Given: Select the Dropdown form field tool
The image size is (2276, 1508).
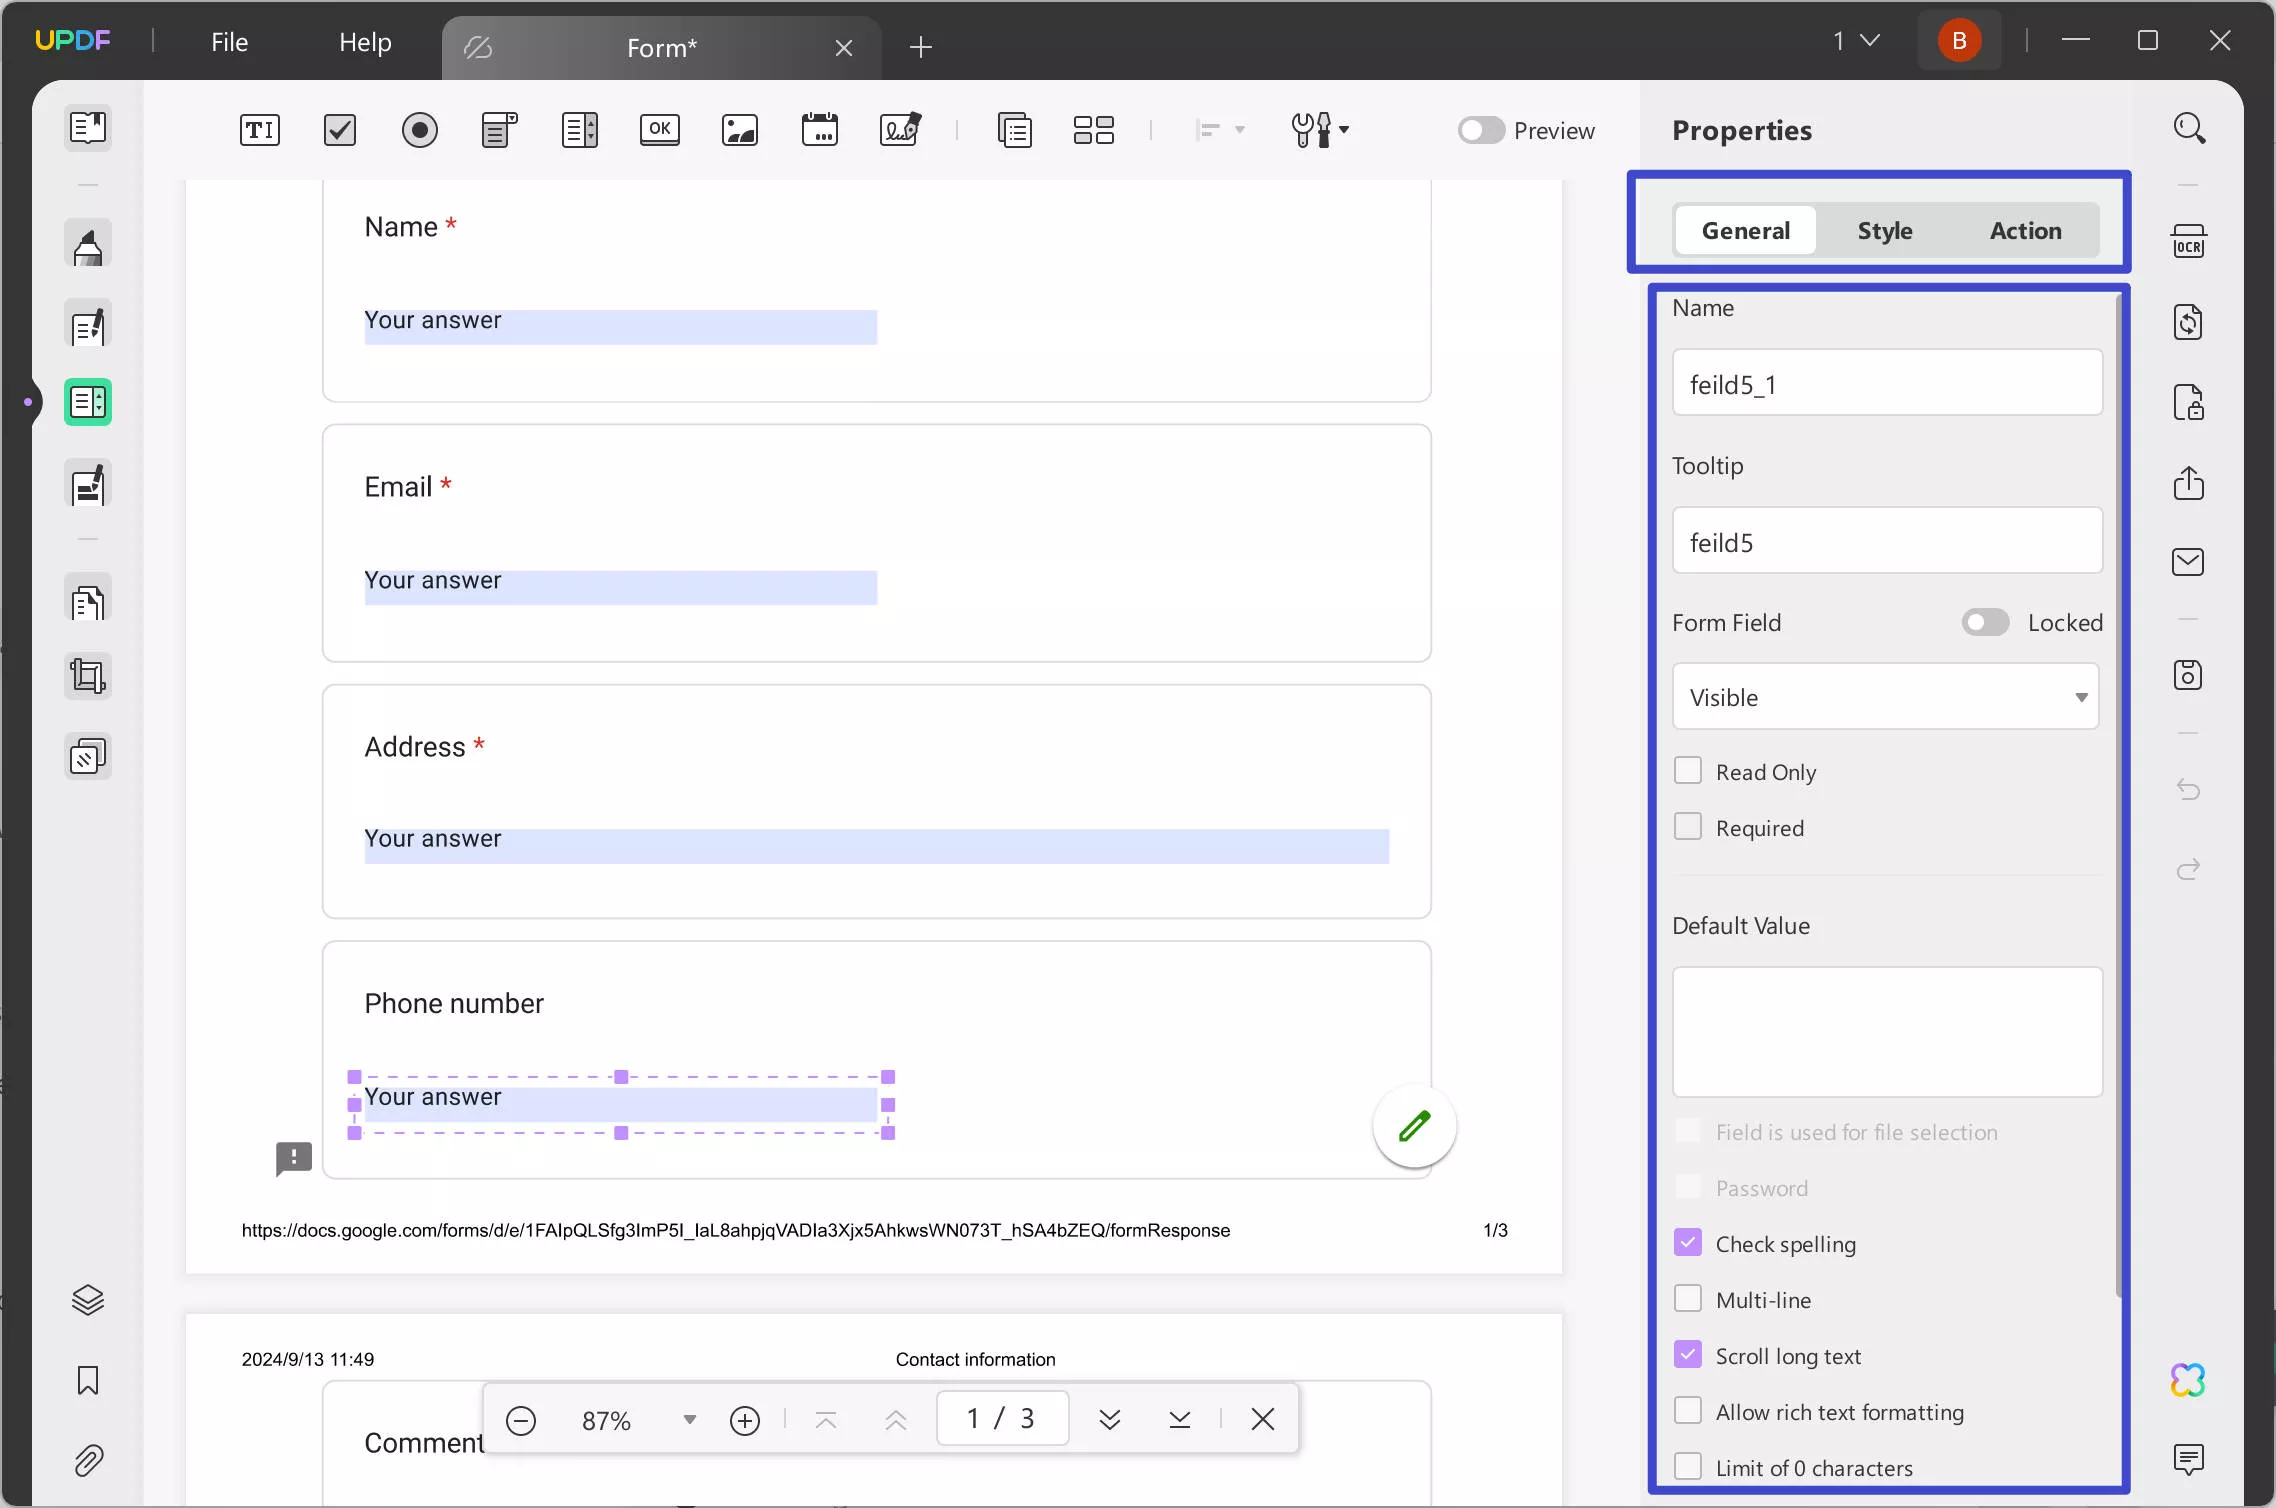Looking at the screenshot, I should [498, 130].
